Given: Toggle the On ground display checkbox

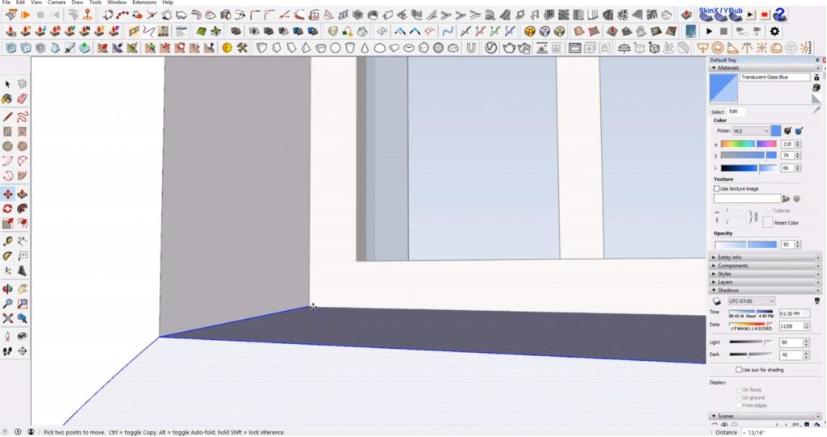Looking at the screenshot, I should tap(738, 397).
